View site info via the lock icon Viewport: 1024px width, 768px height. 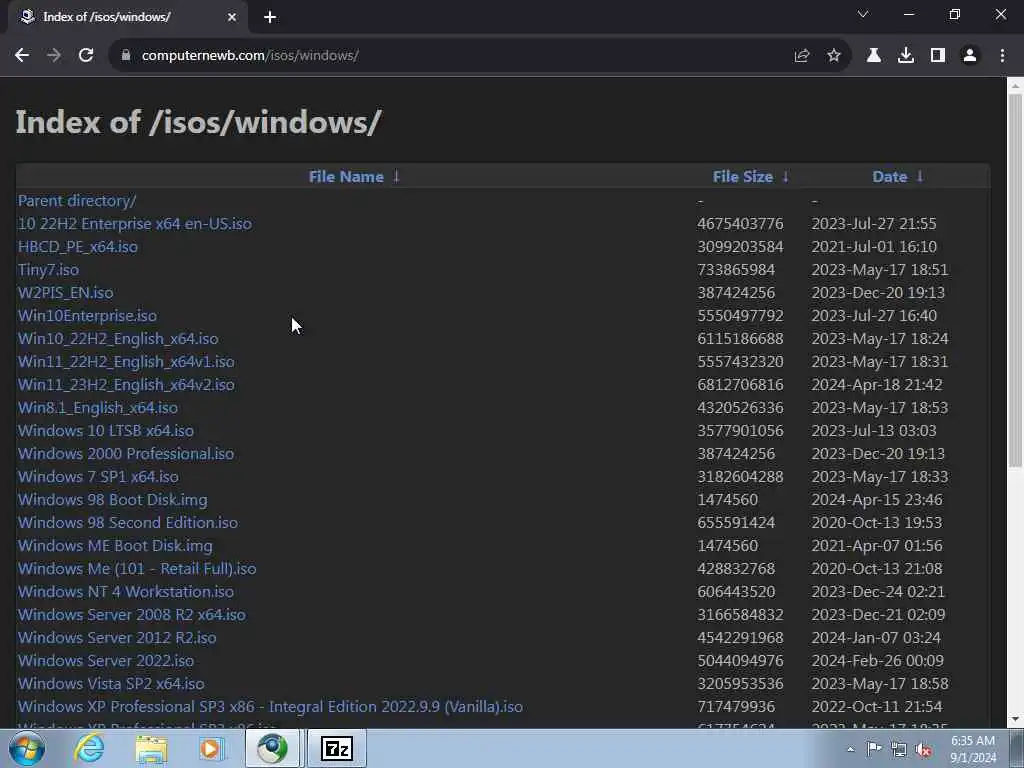(x=126, y=56)
